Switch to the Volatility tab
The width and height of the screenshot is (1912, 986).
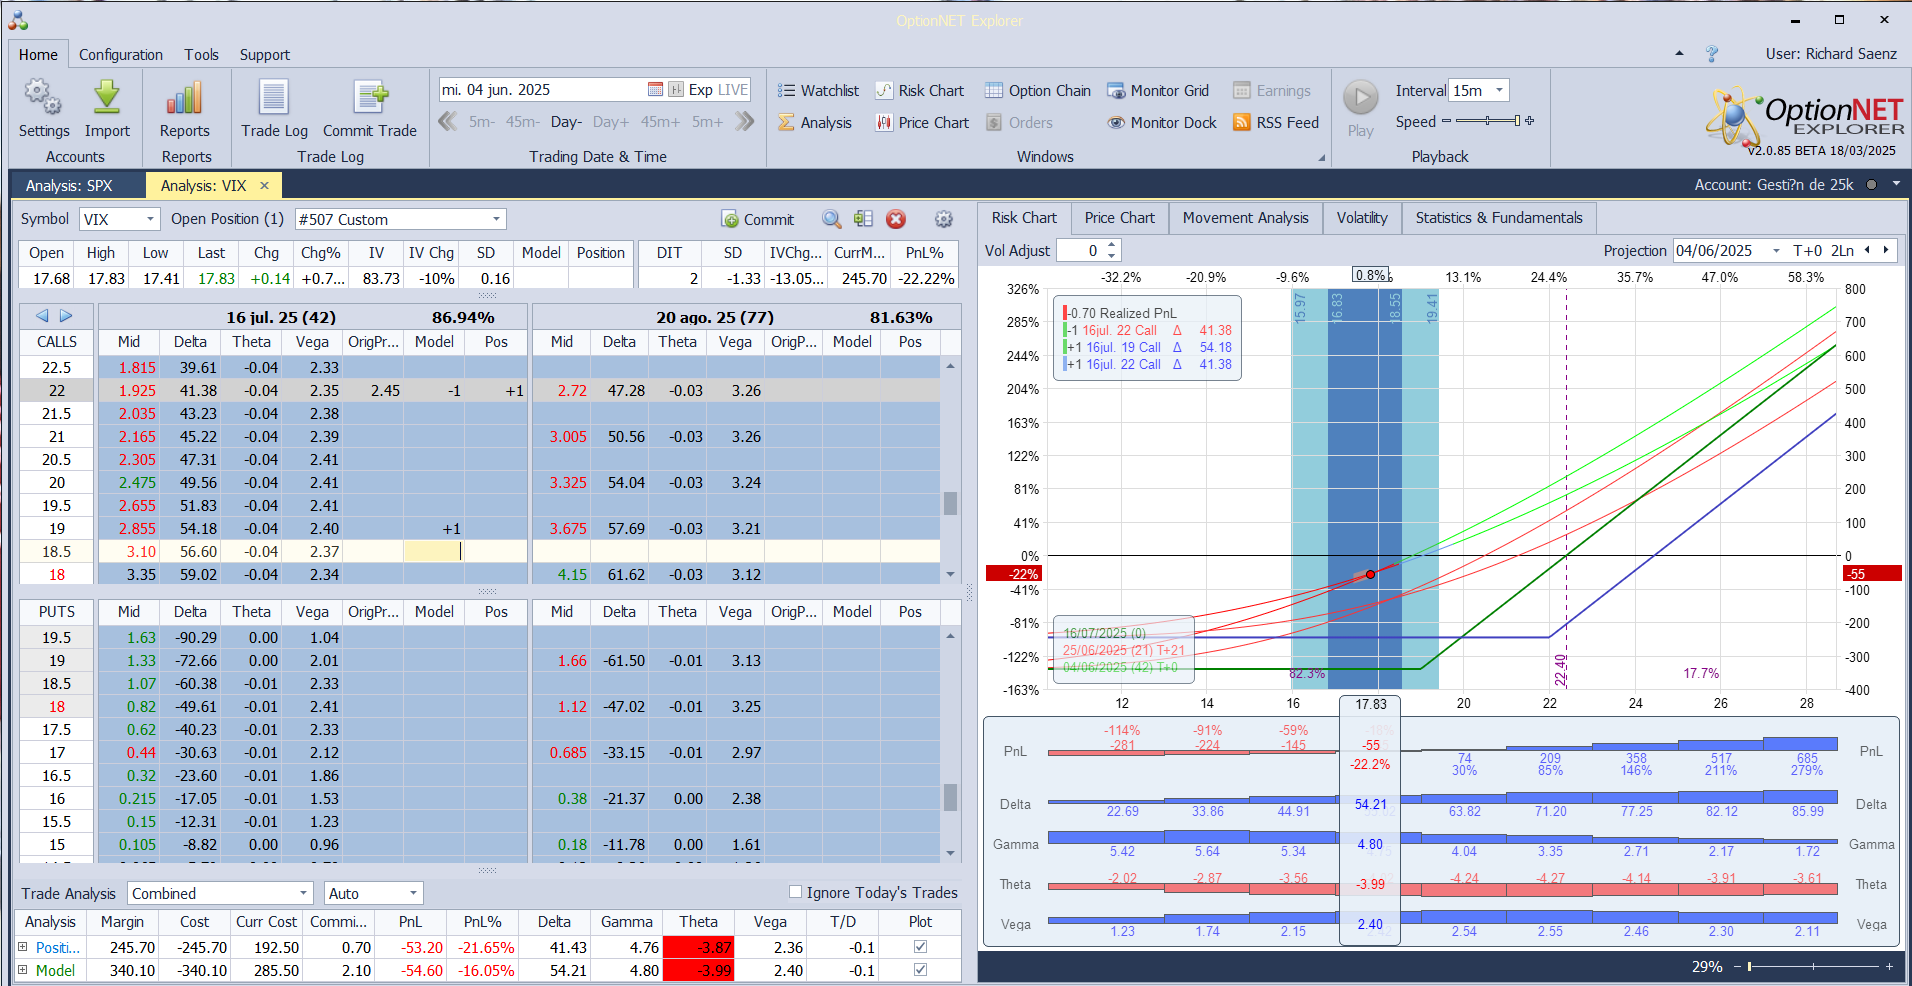tap(1362, 217)
